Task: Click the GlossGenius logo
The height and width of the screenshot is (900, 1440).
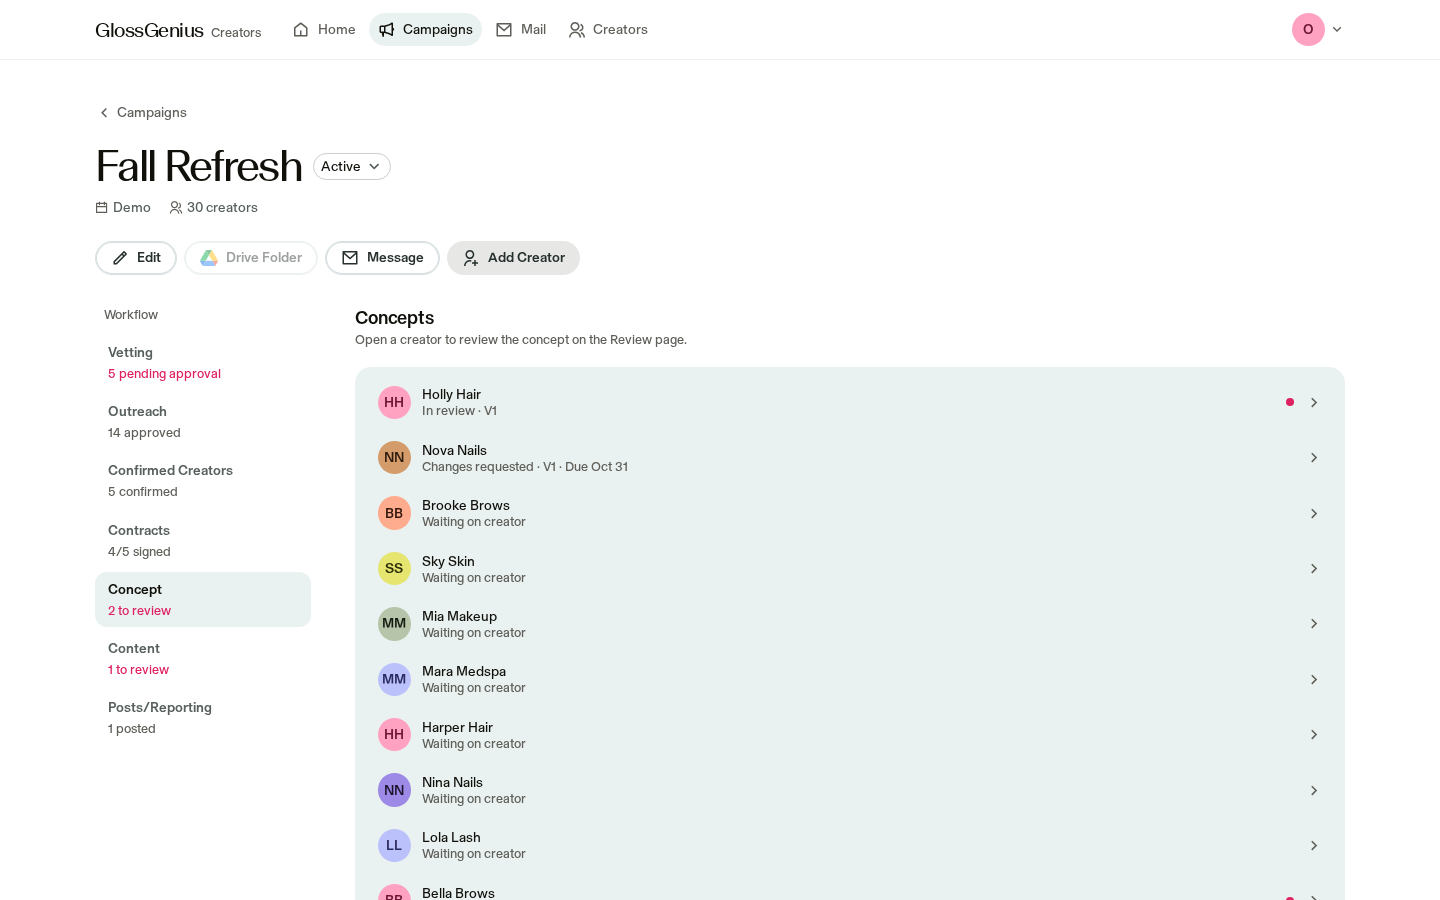Action: (149, 30)
